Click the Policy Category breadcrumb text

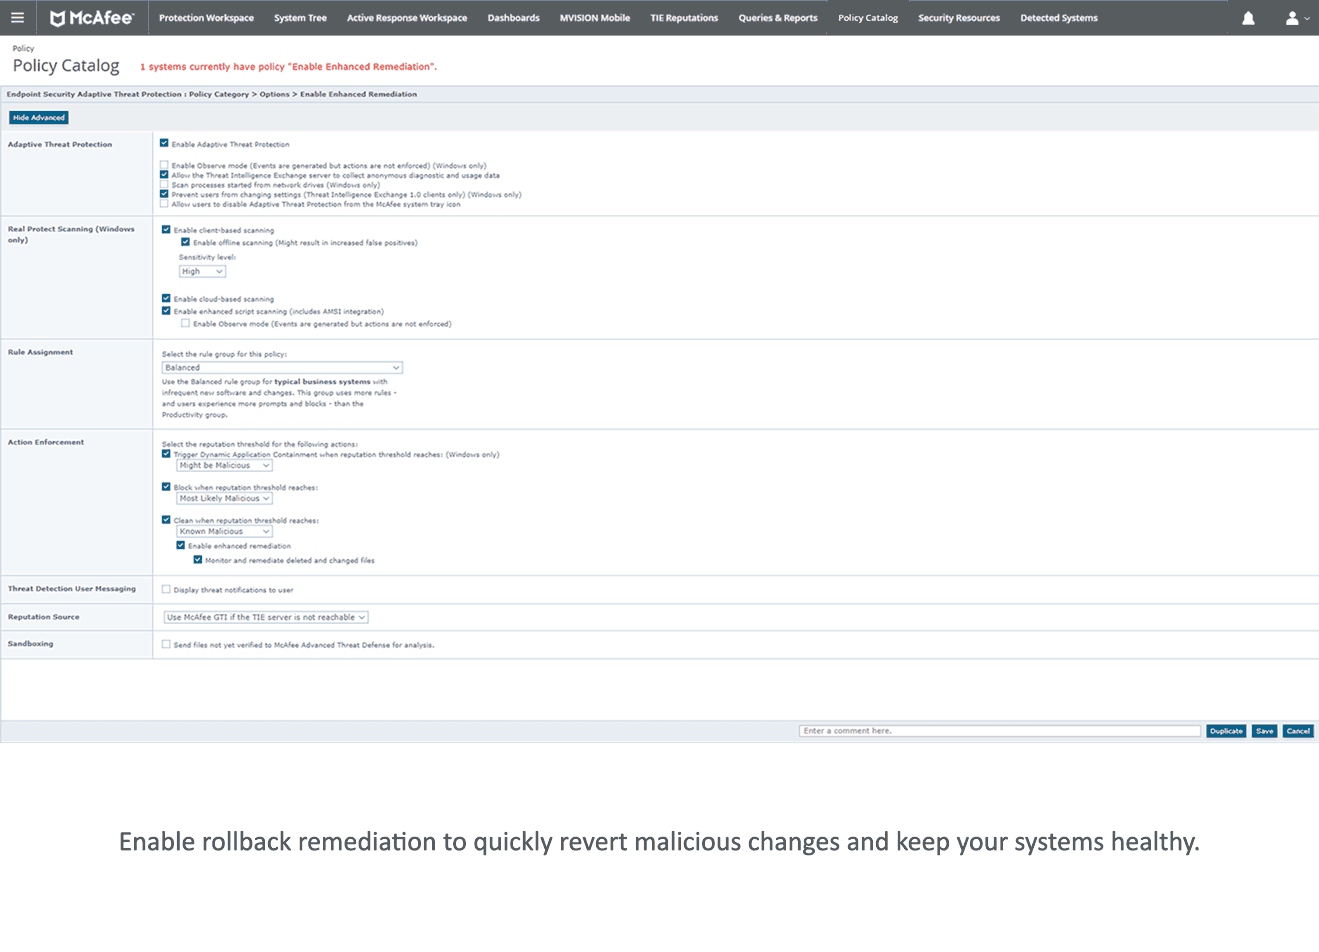(219, 94)
